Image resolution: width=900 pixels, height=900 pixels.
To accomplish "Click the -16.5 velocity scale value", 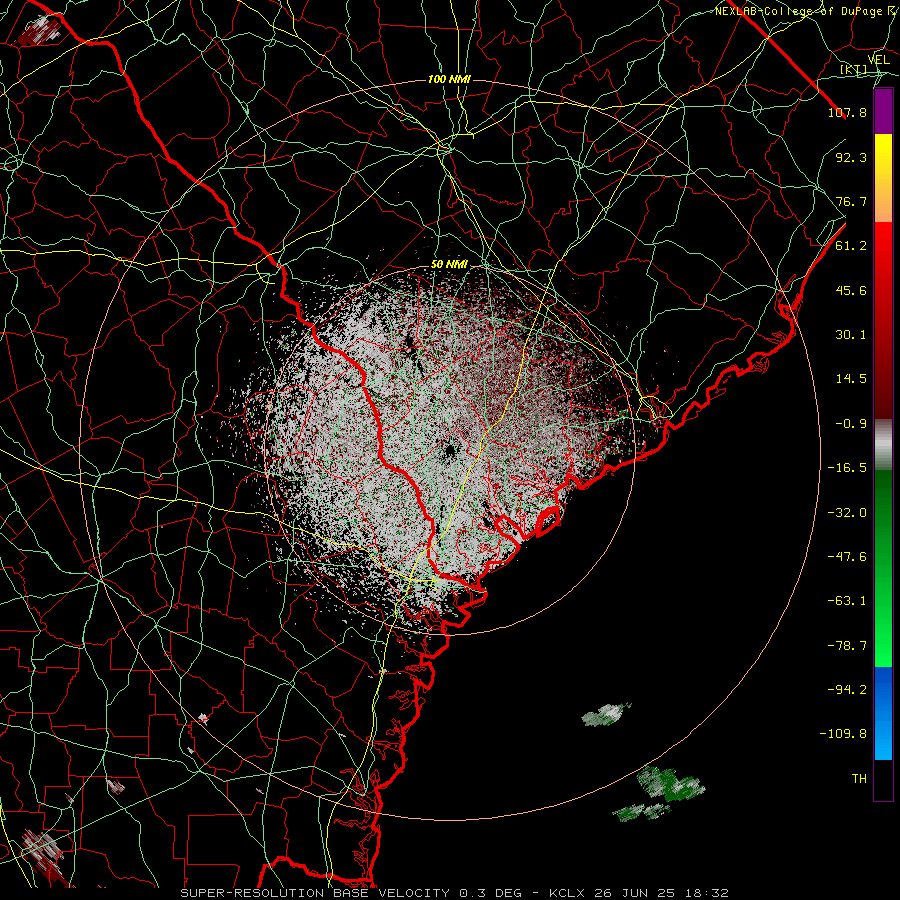I will [847, 468].
